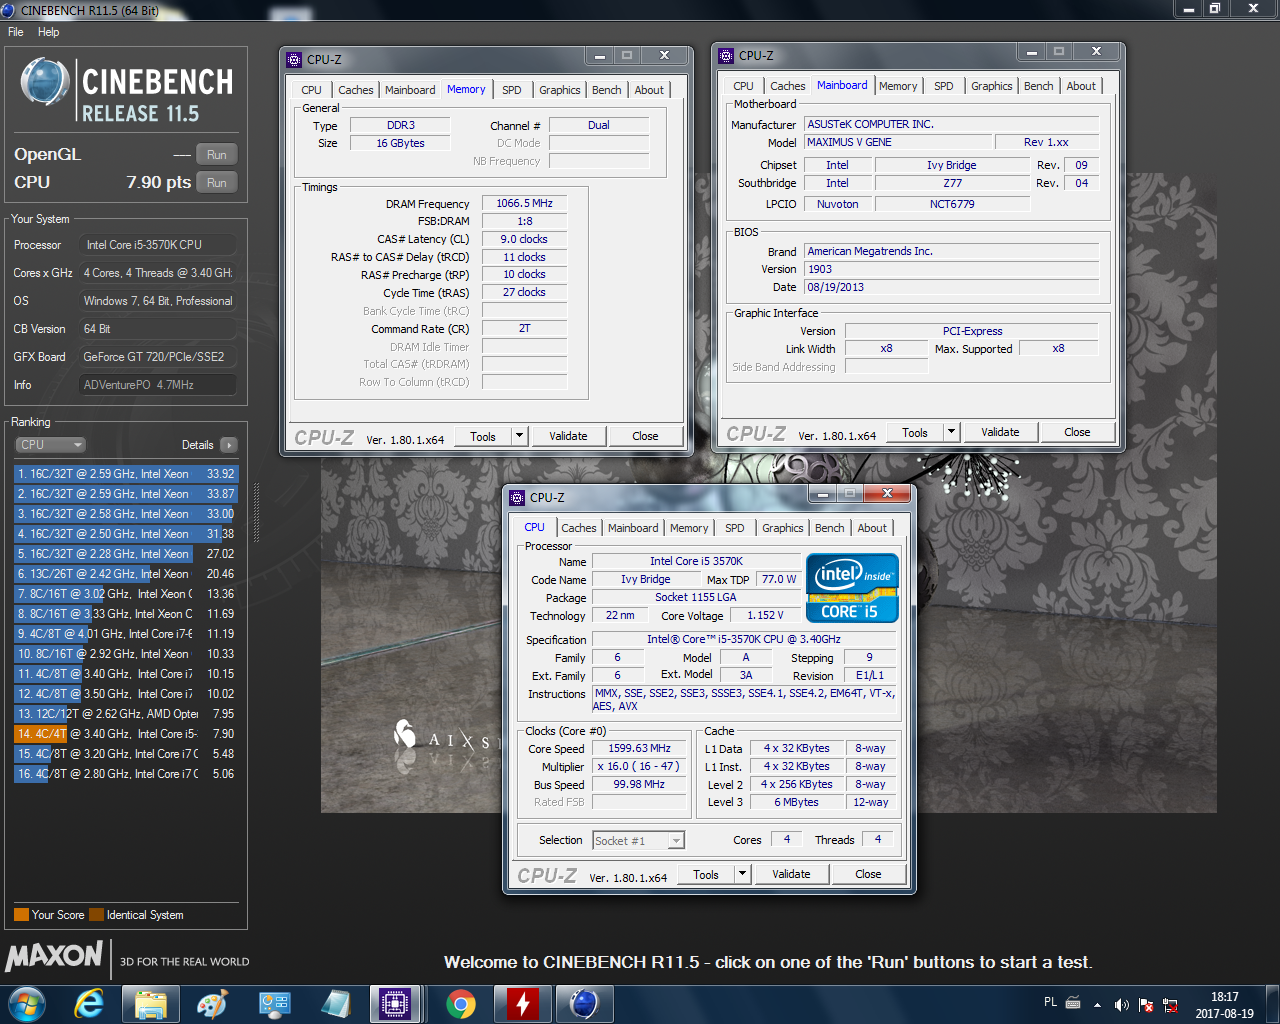Click the volume speaker tray icon
This screenshot has width=1280, height=1024.
pyautogui.click(x=1121, y=1004)
